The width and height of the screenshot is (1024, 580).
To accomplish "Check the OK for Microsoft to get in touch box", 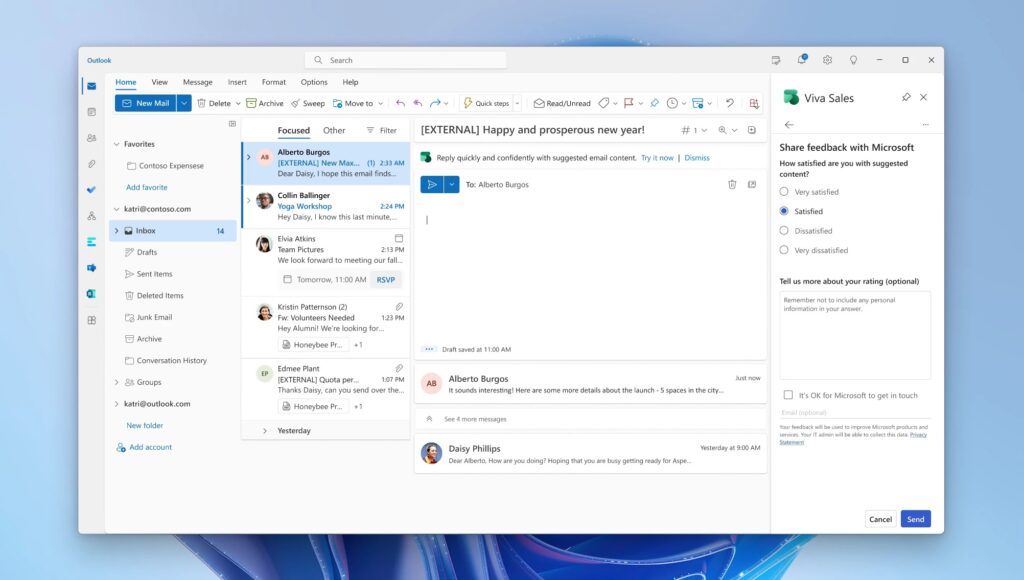I will pyautogui.click(x=788, y=395).
